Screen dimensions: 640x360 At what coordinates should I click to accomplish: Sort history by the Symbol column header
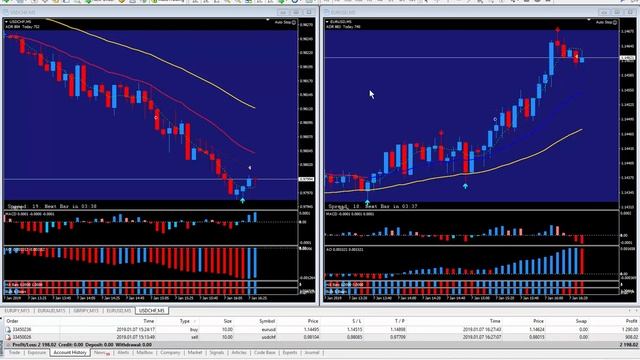267,321
